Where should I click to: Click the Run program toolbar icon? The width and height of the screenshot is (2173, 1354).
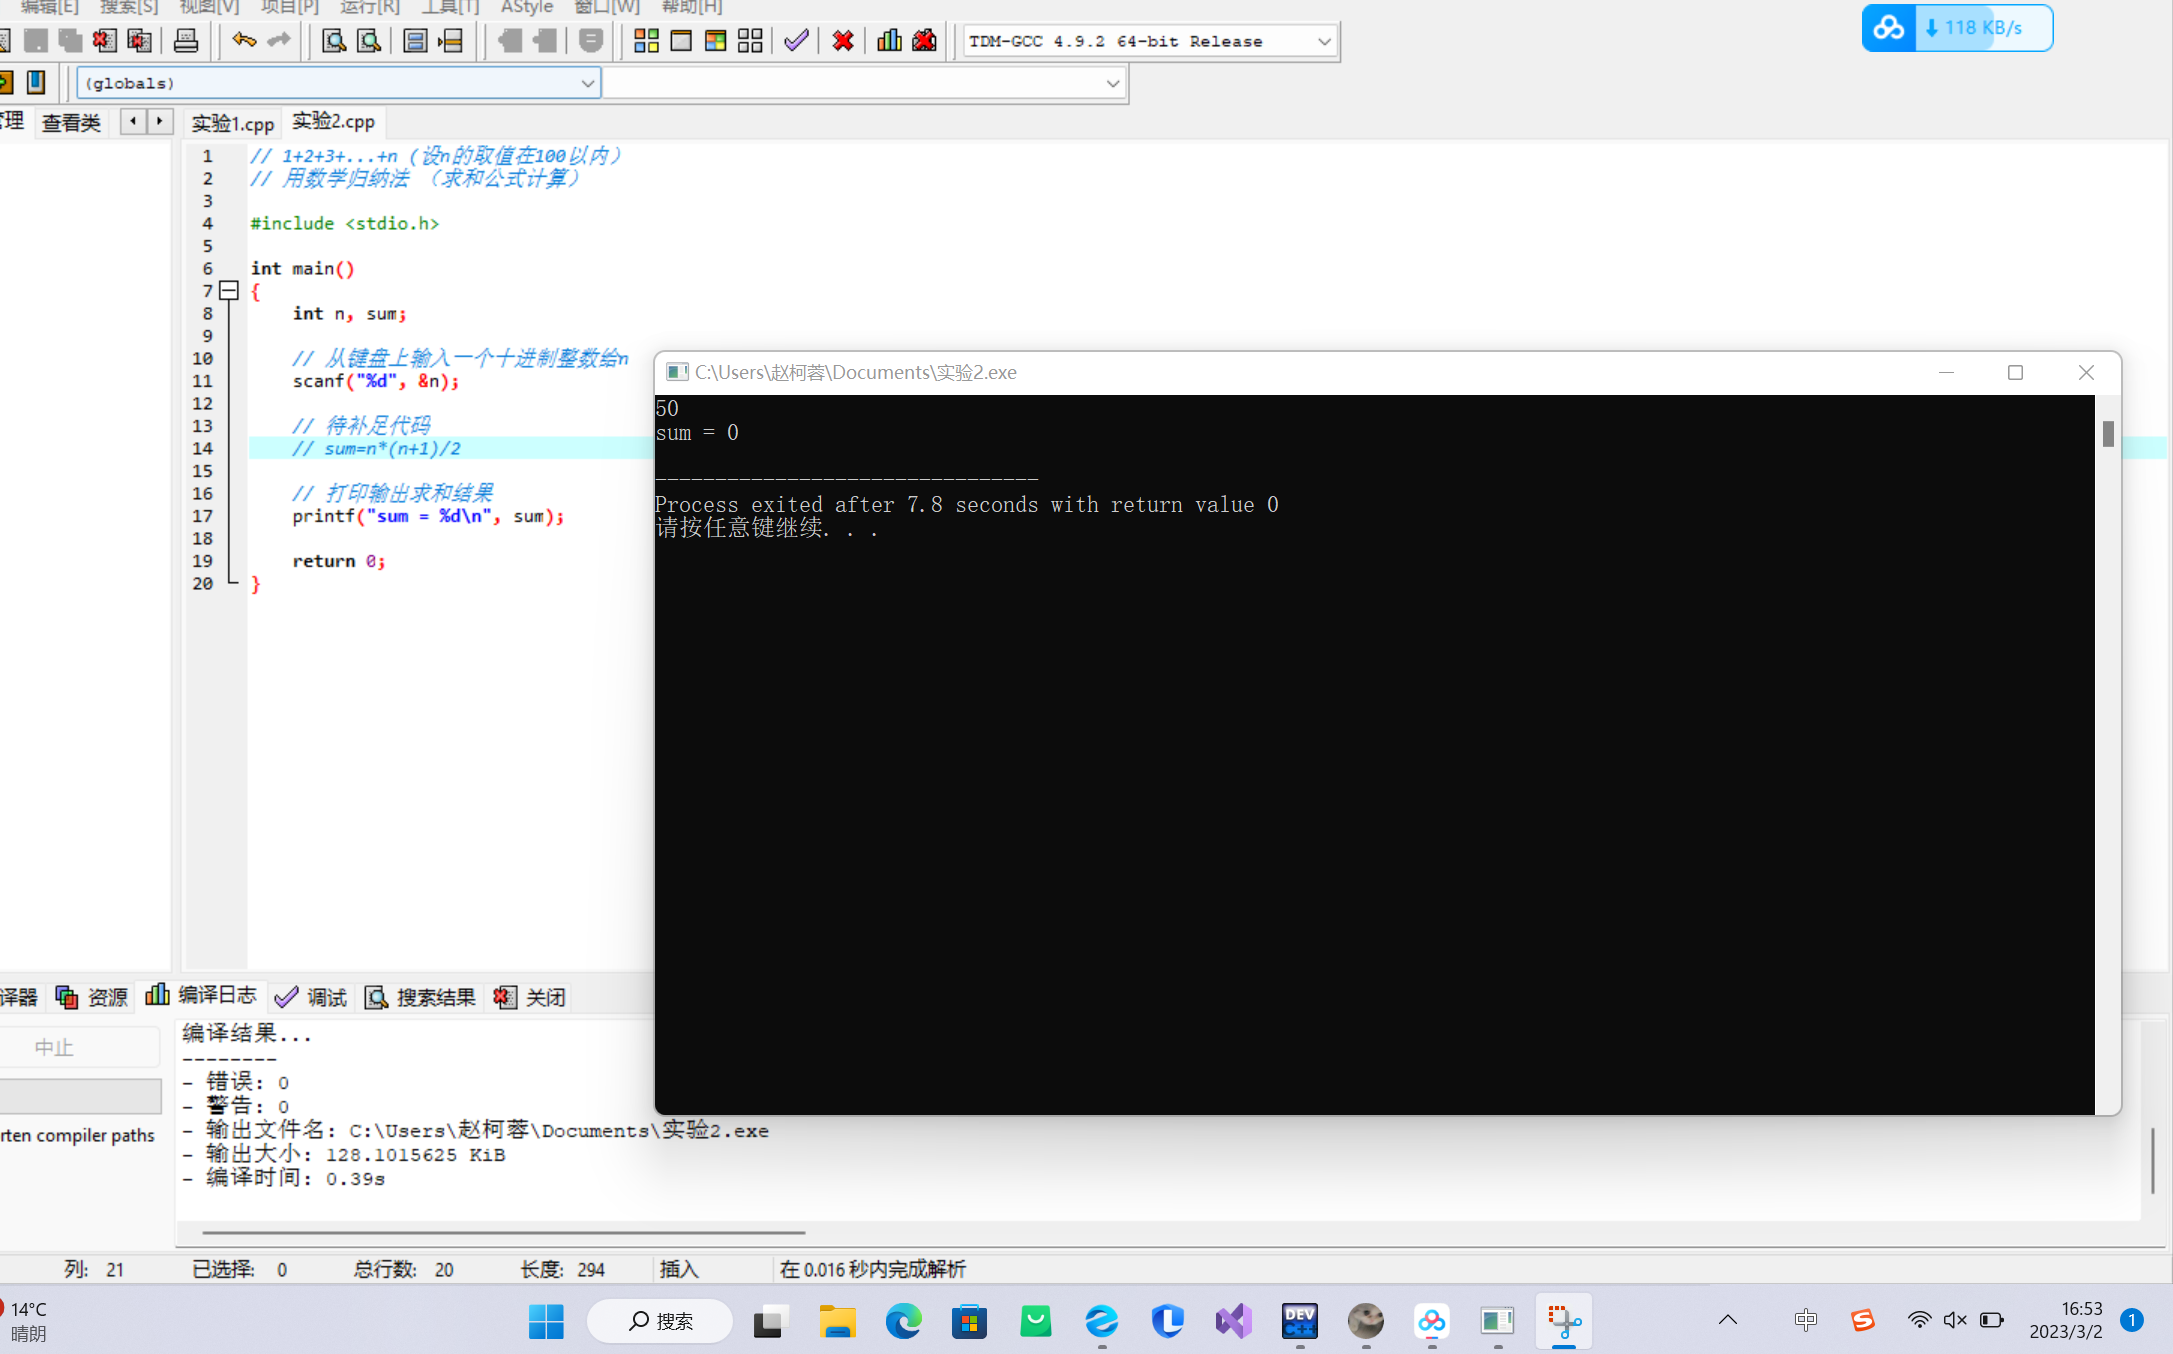click(681, 41)
